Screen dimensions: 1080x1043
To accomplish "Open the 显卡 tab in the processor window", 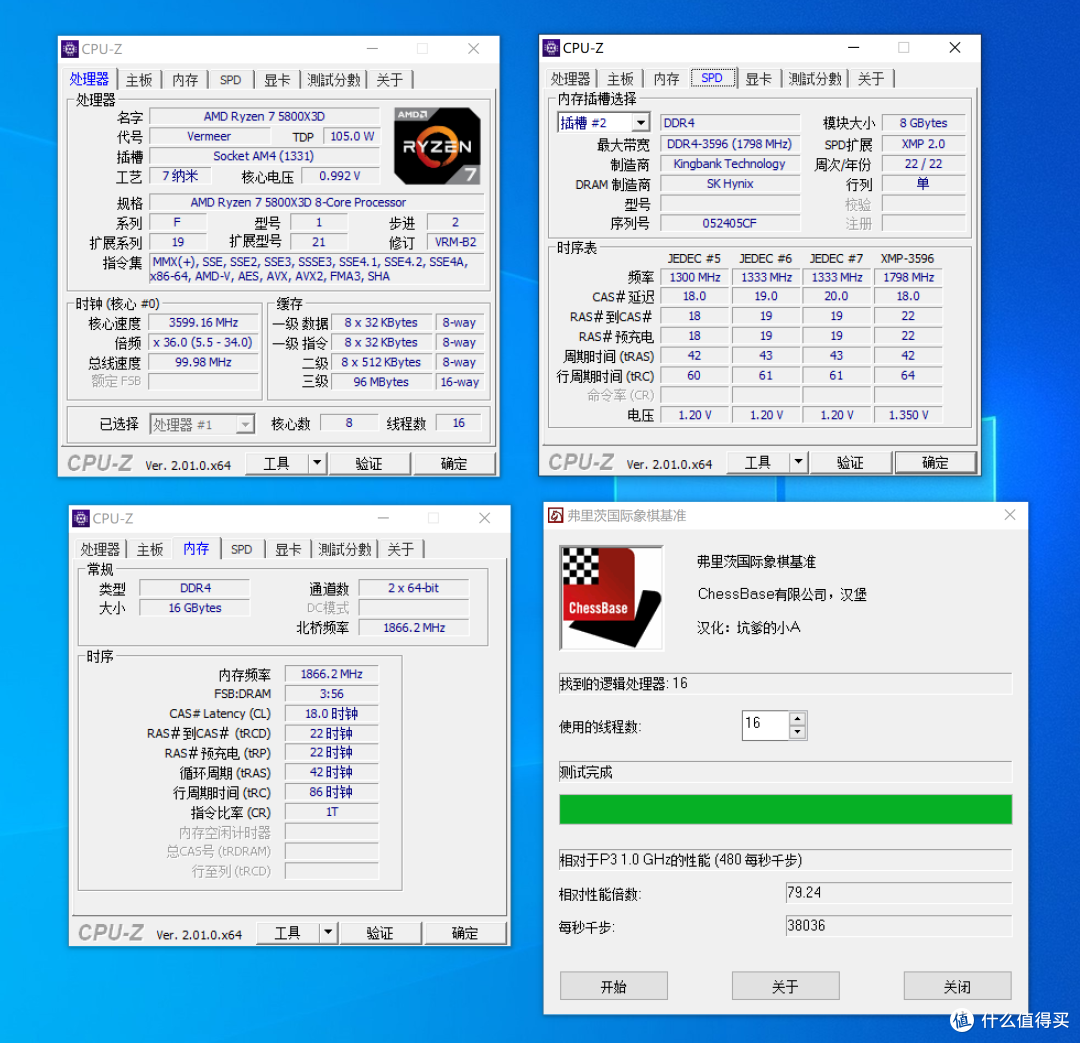I will pos(277,80).
